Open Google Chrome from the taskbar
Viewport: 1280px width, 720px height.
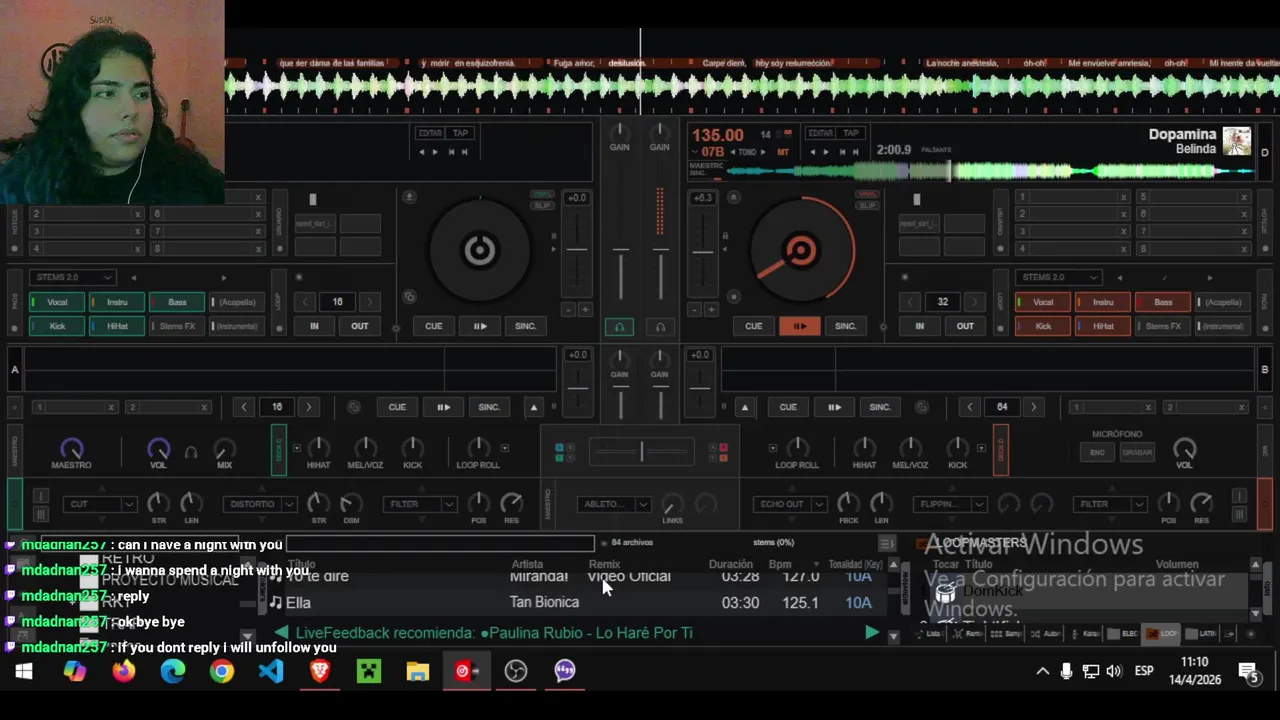[221, 671]
